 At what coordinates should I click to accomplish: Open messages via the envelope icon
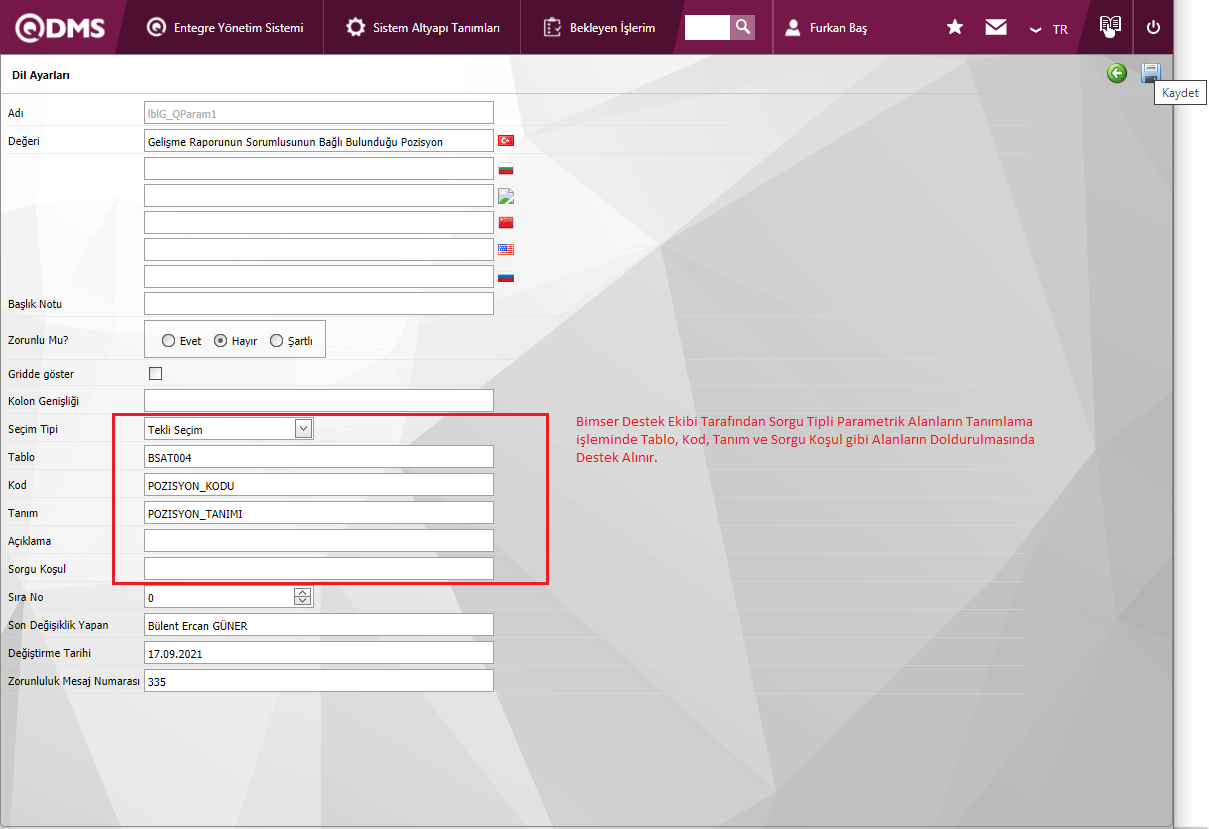click(996, 28)
